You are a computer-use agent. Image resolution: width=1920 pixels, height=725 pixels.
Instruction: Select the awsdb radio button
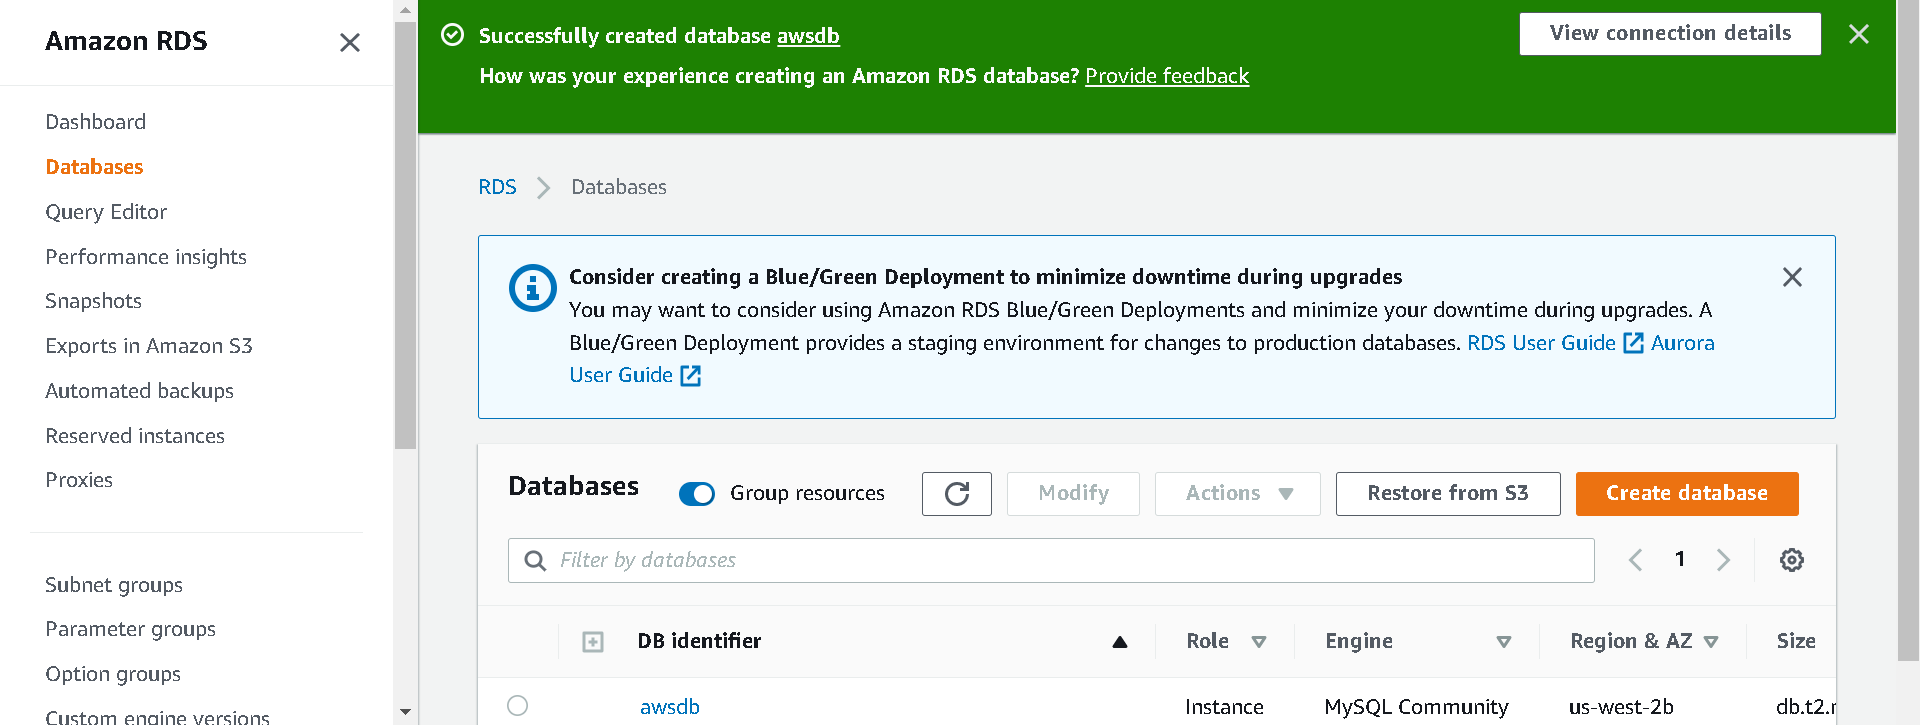click(x=517, y=706)
